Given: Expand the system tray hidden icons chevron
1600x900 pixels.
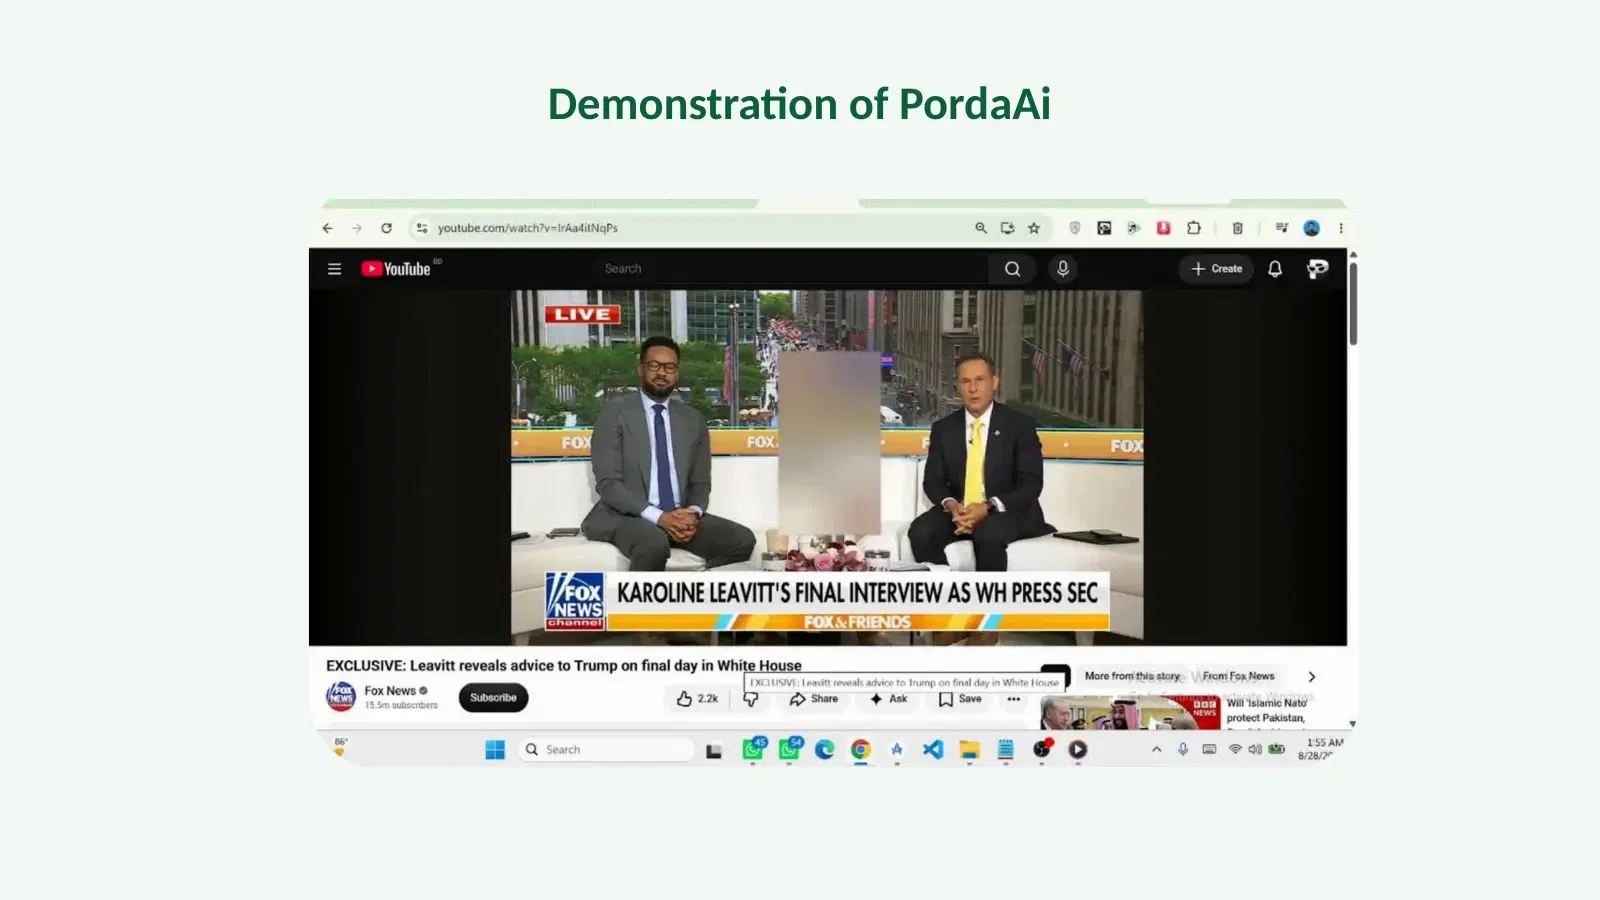Looking at the screenshot, I should pyautogui.click(x=1157, y=749).
